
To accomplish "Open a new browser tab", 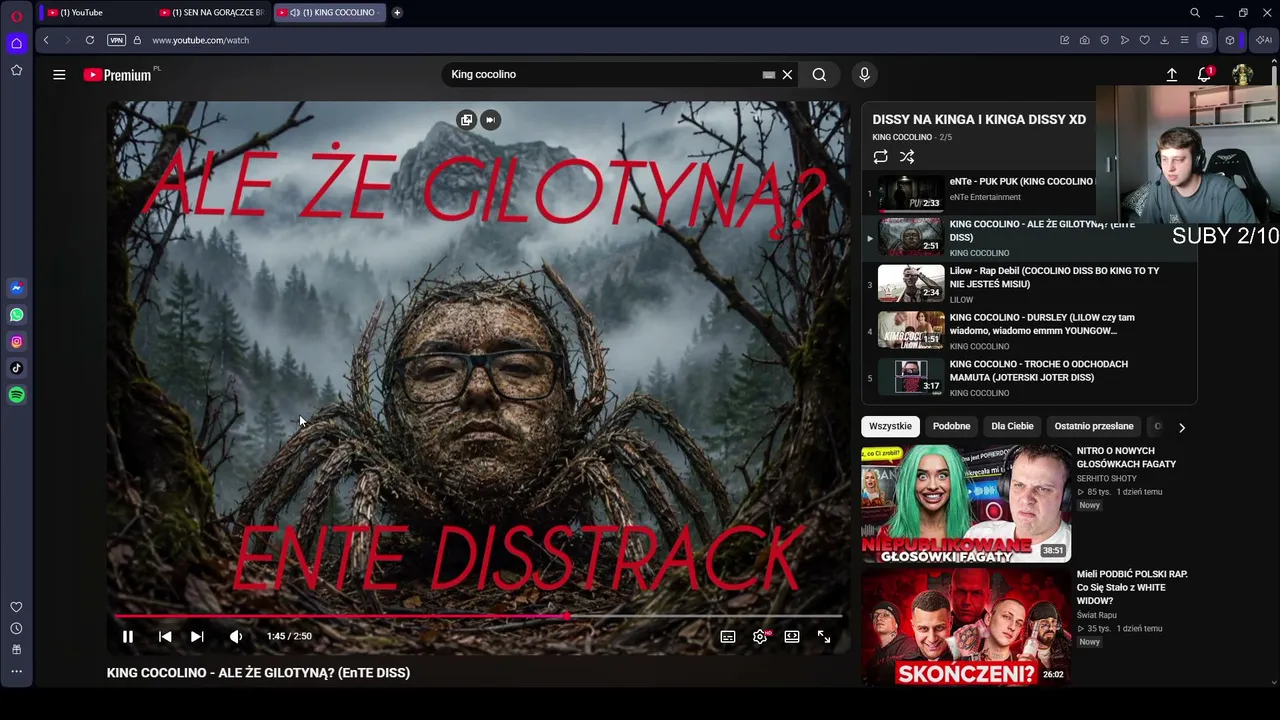I will tap(397, 12).
